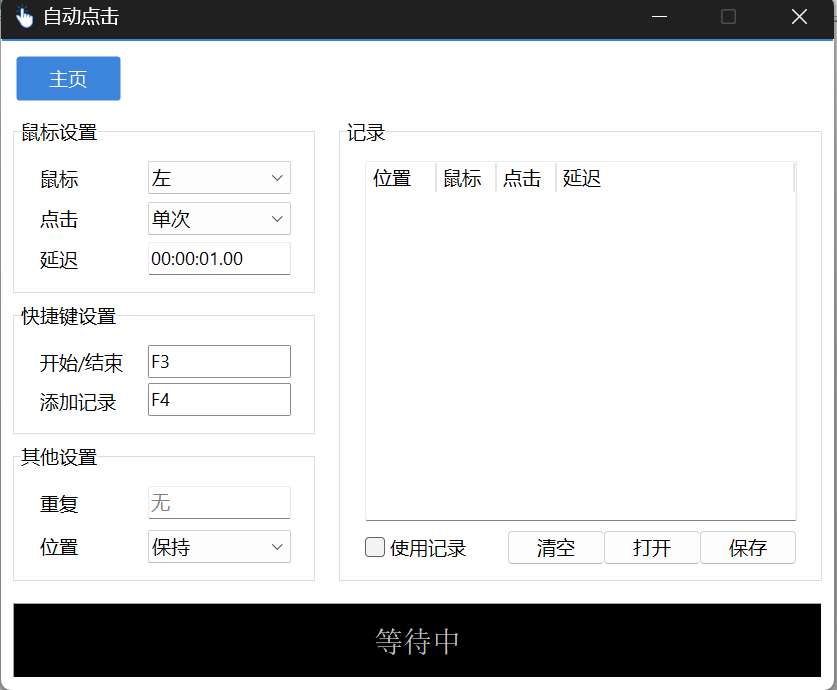Click the 延迟 column header in records
Viewport: 837px width, 690px height.
[x=580, y=177]
